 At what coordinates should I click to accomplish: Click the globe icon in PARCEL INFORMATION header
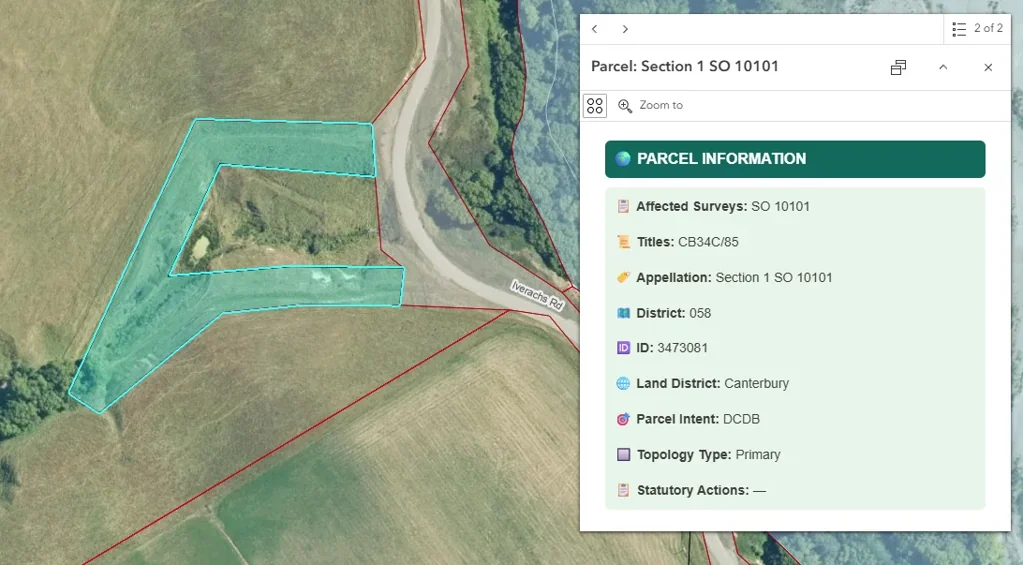click(x=623, y=159)
